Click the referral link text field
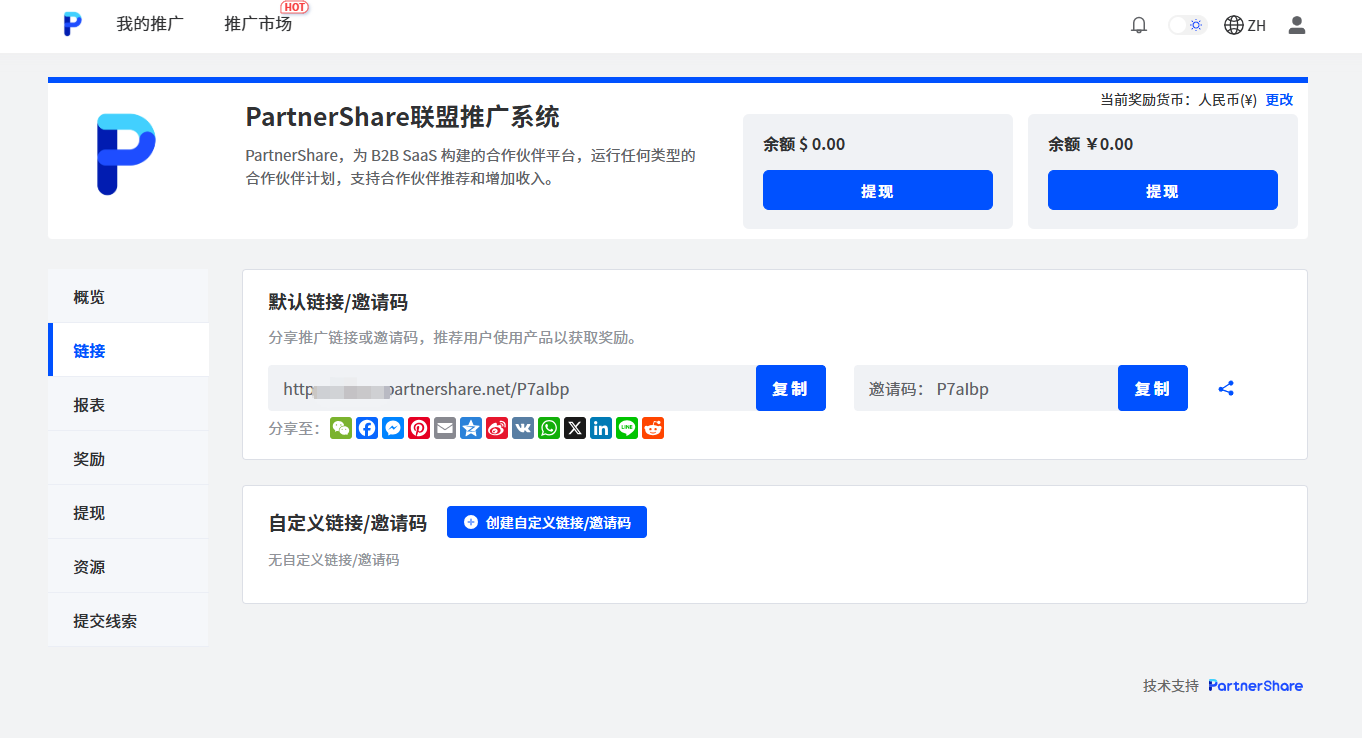The width and height of the screenshot is (1362, 738). click(512, 388)
